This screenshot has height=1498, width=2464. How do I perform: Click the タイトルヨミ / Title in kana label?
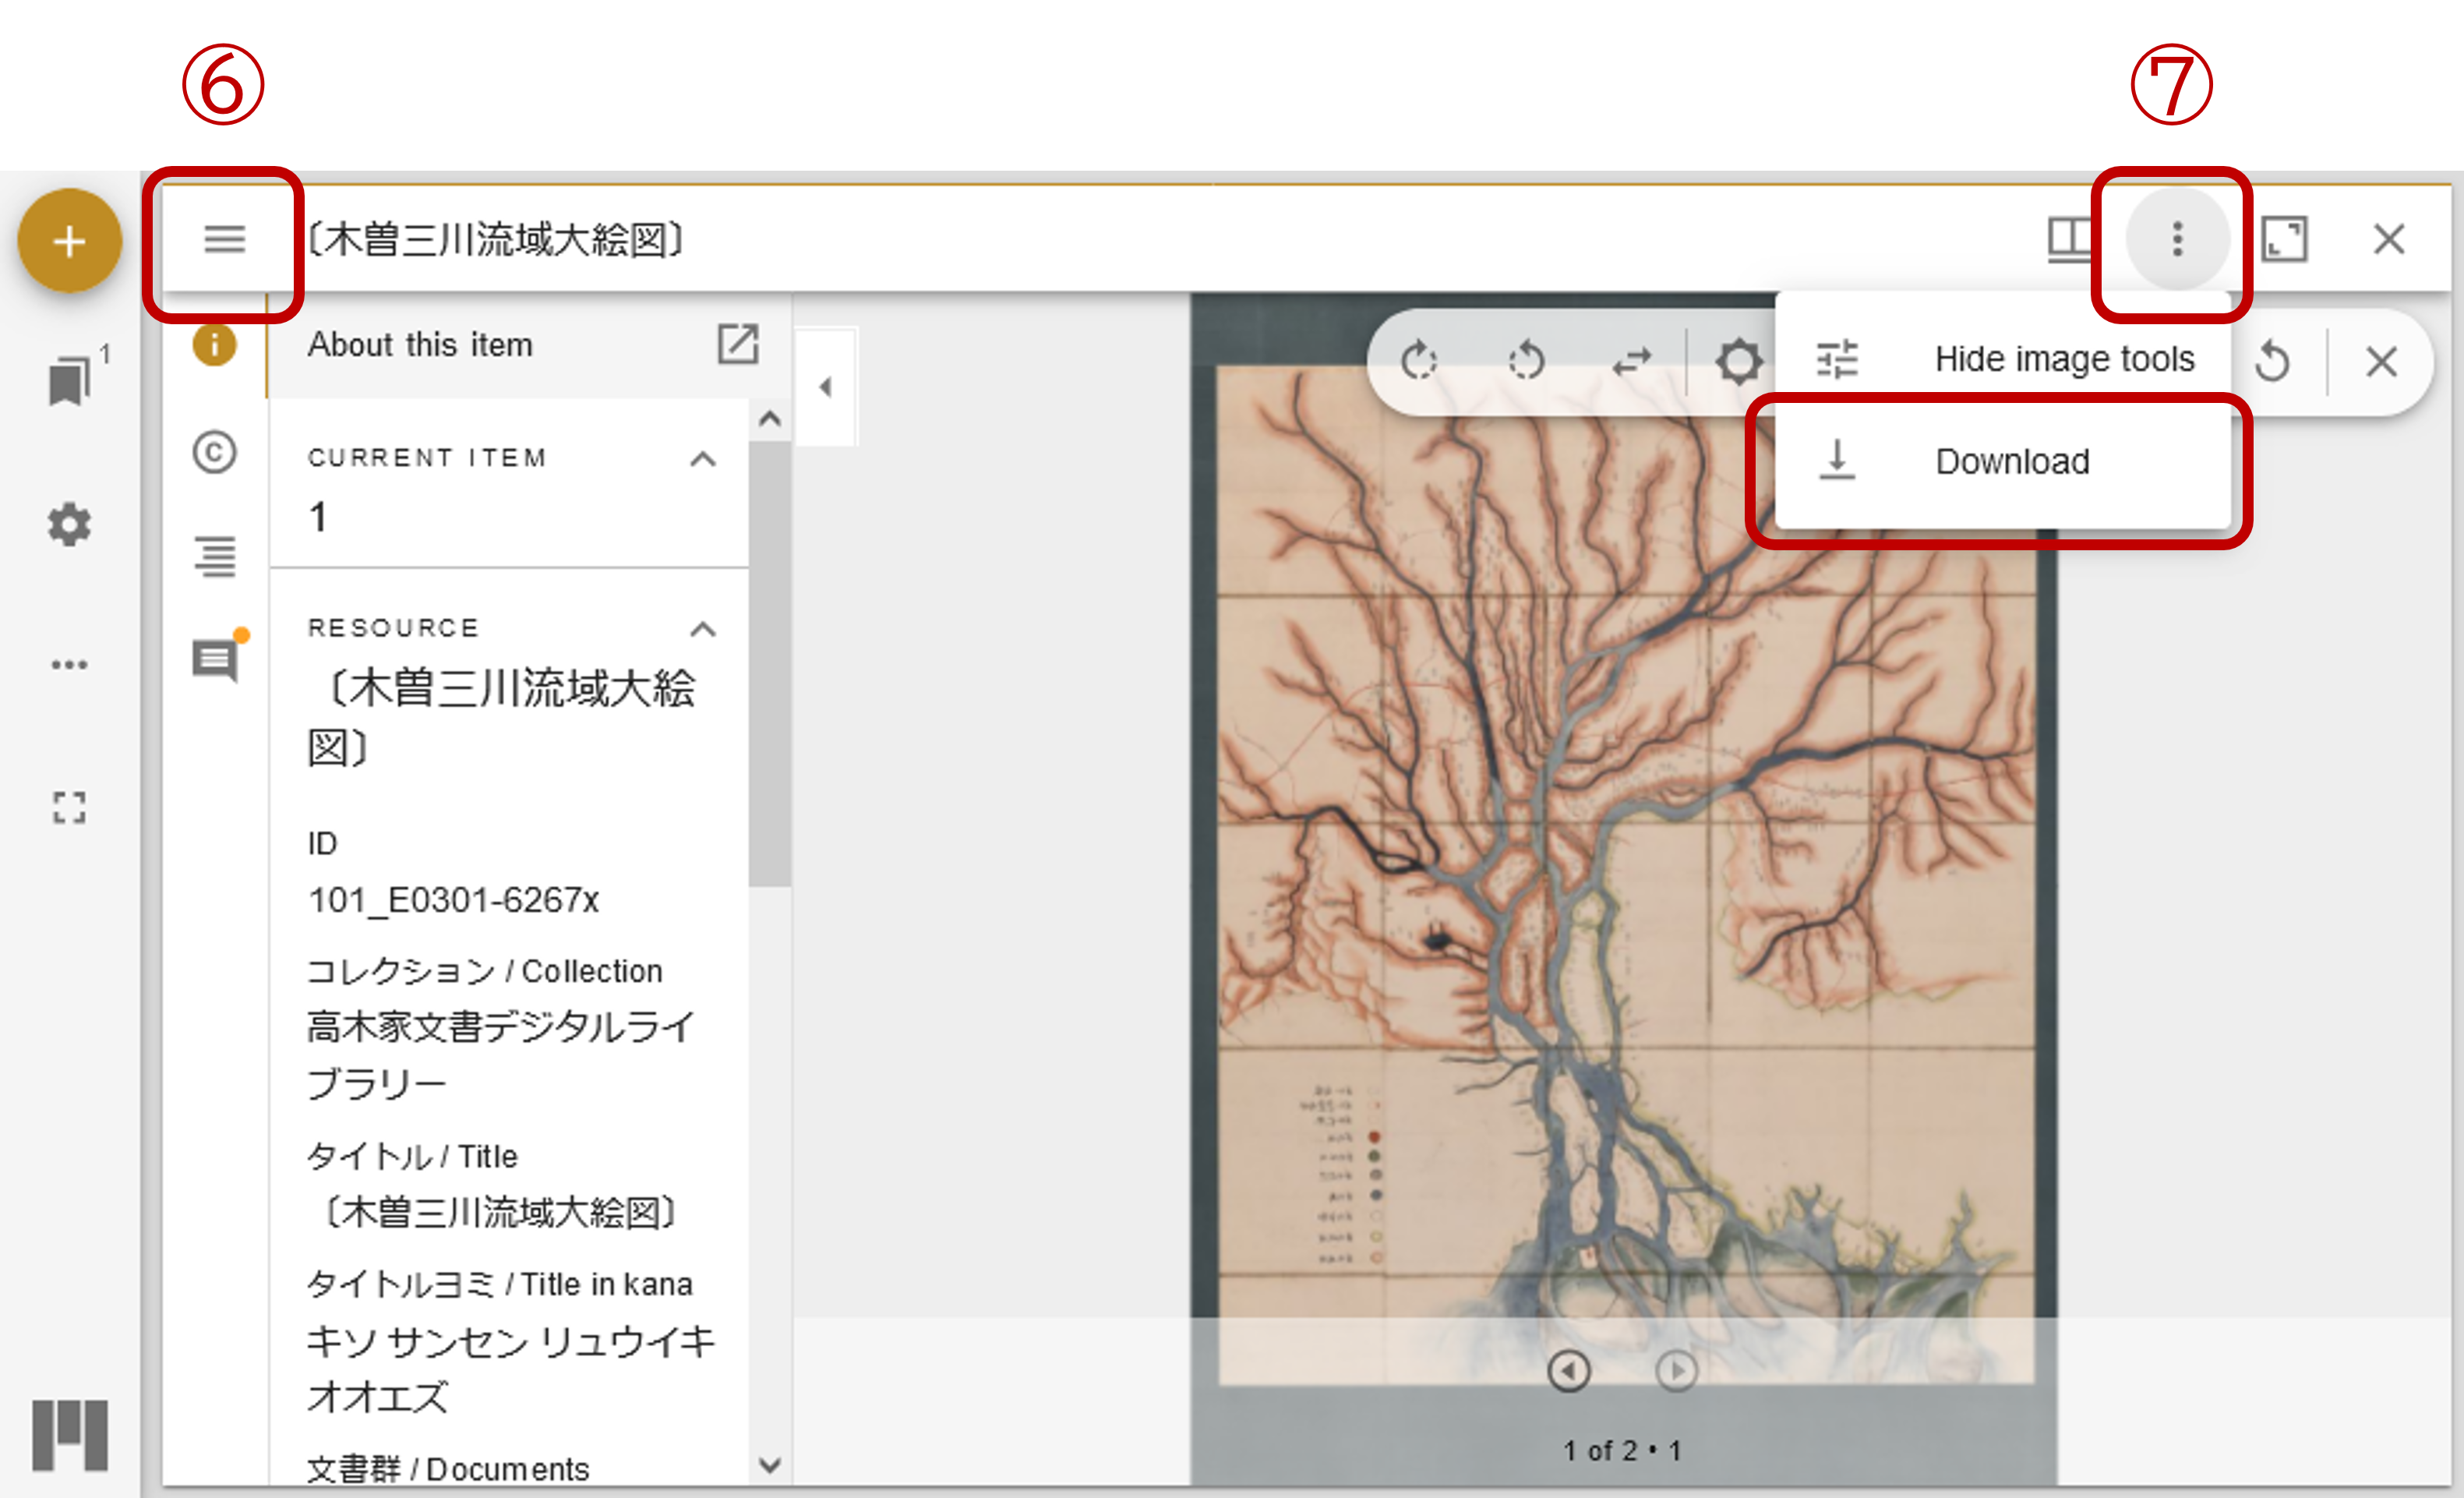tap(499, 1284)
